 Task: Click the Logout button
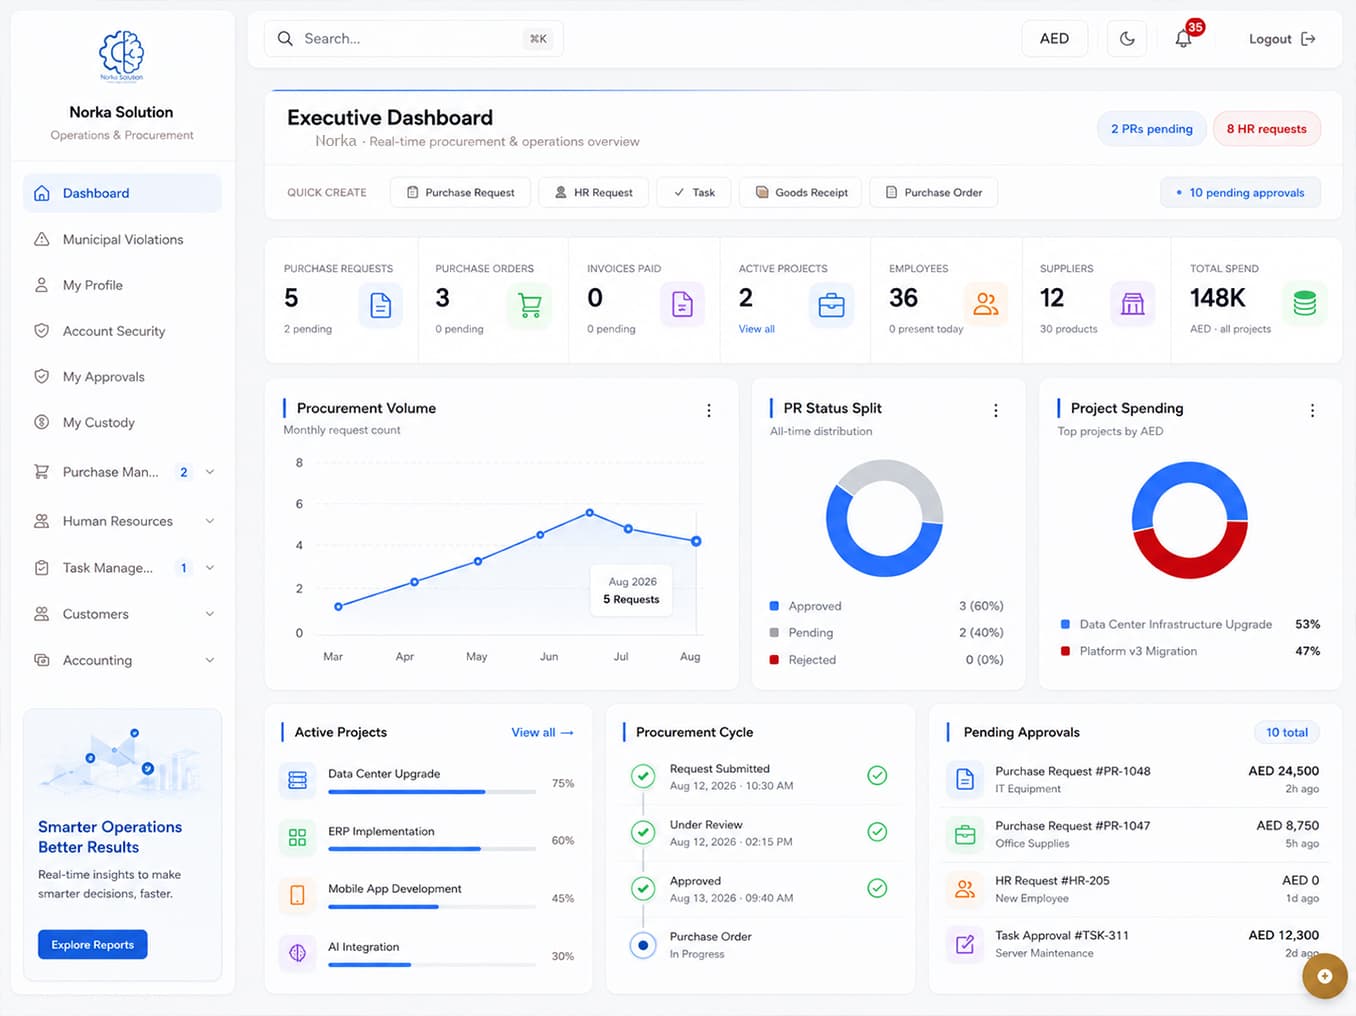[1282, 39]
